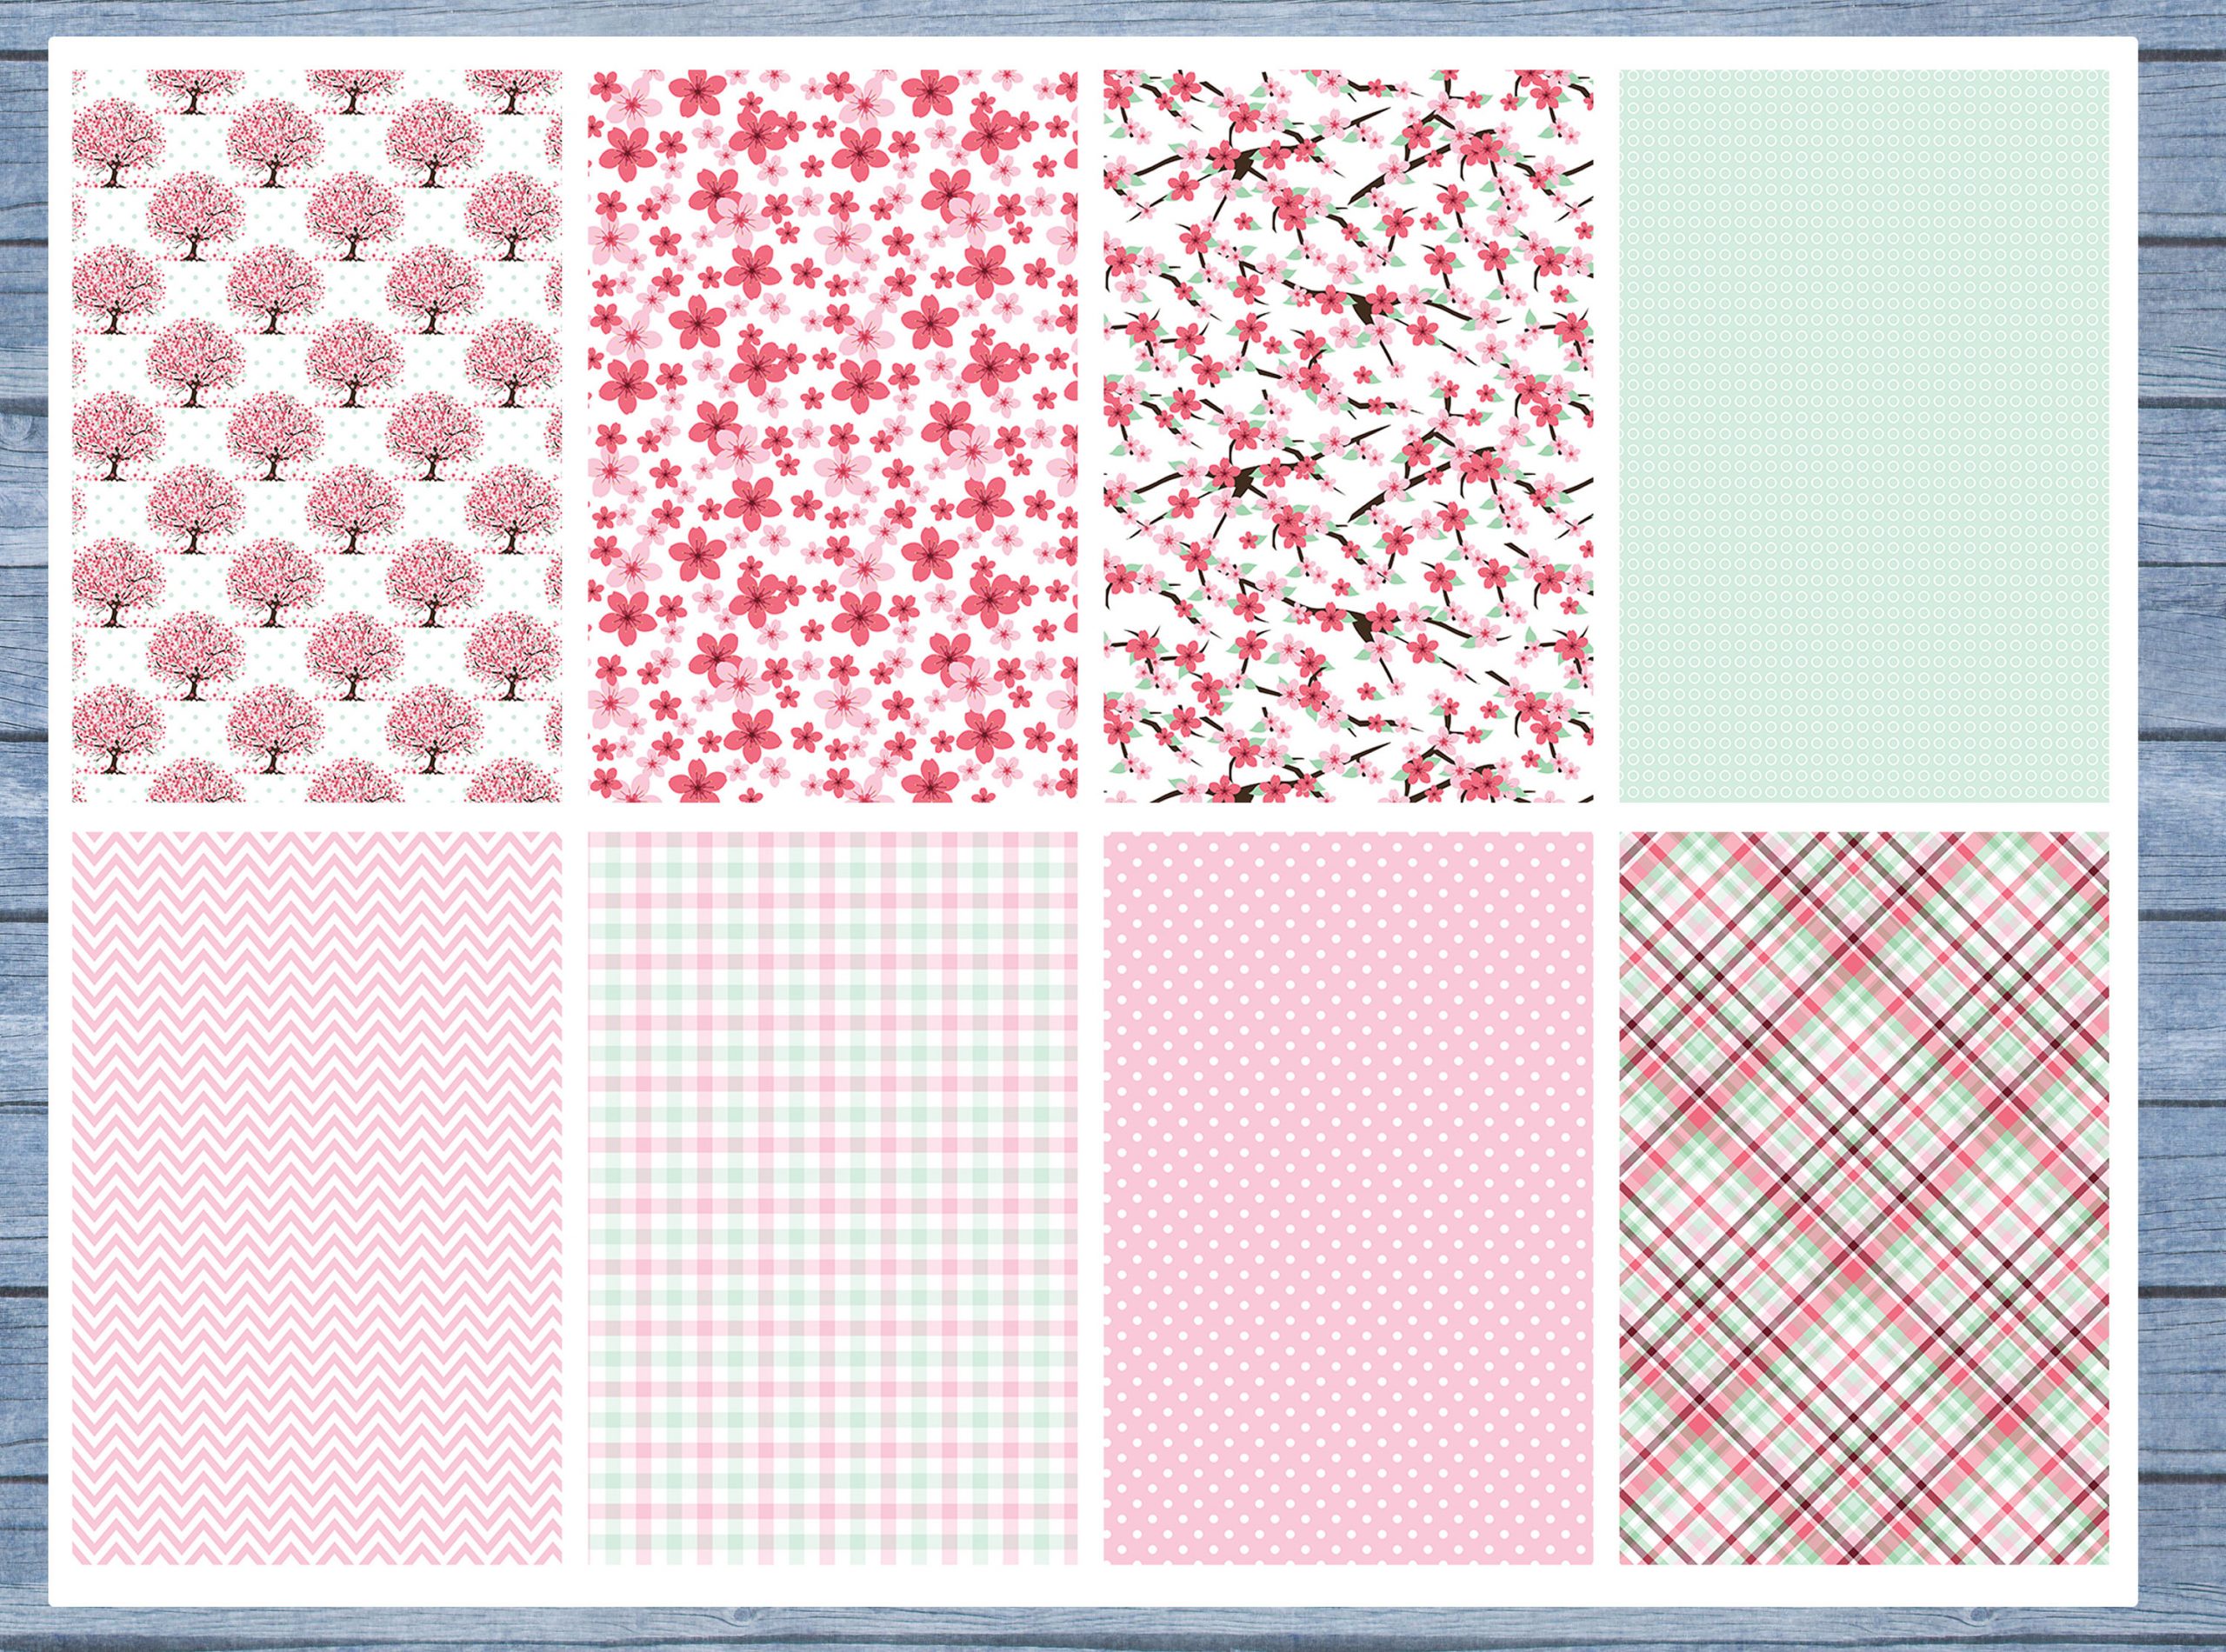
Task: Select the cherry blossom trees pattern paper
Action: 317,434
